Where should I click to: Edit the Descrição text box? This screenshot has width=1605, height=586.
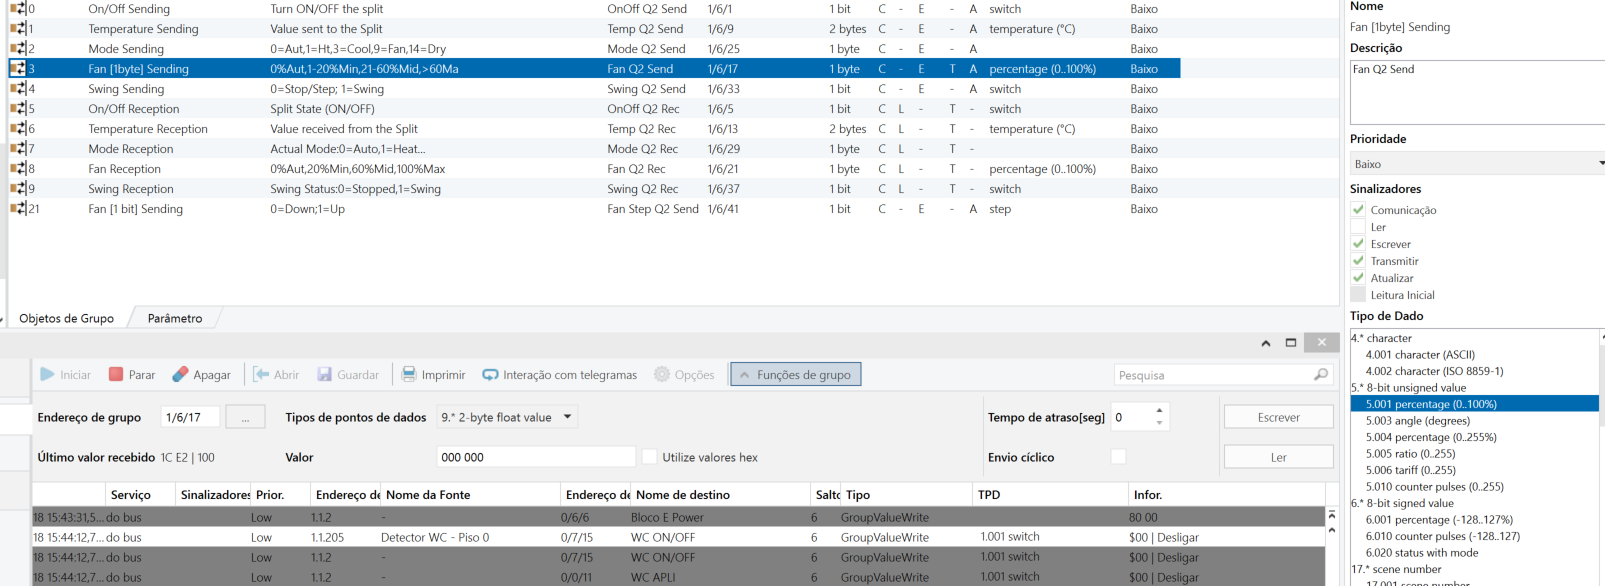coord(1477,92)
